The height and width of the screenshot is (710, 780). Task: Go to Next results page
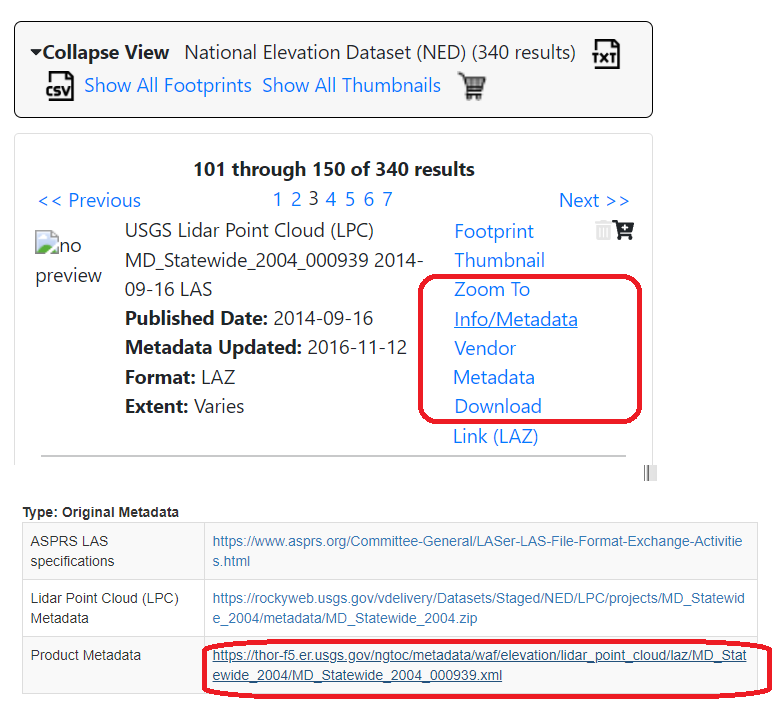594,201
